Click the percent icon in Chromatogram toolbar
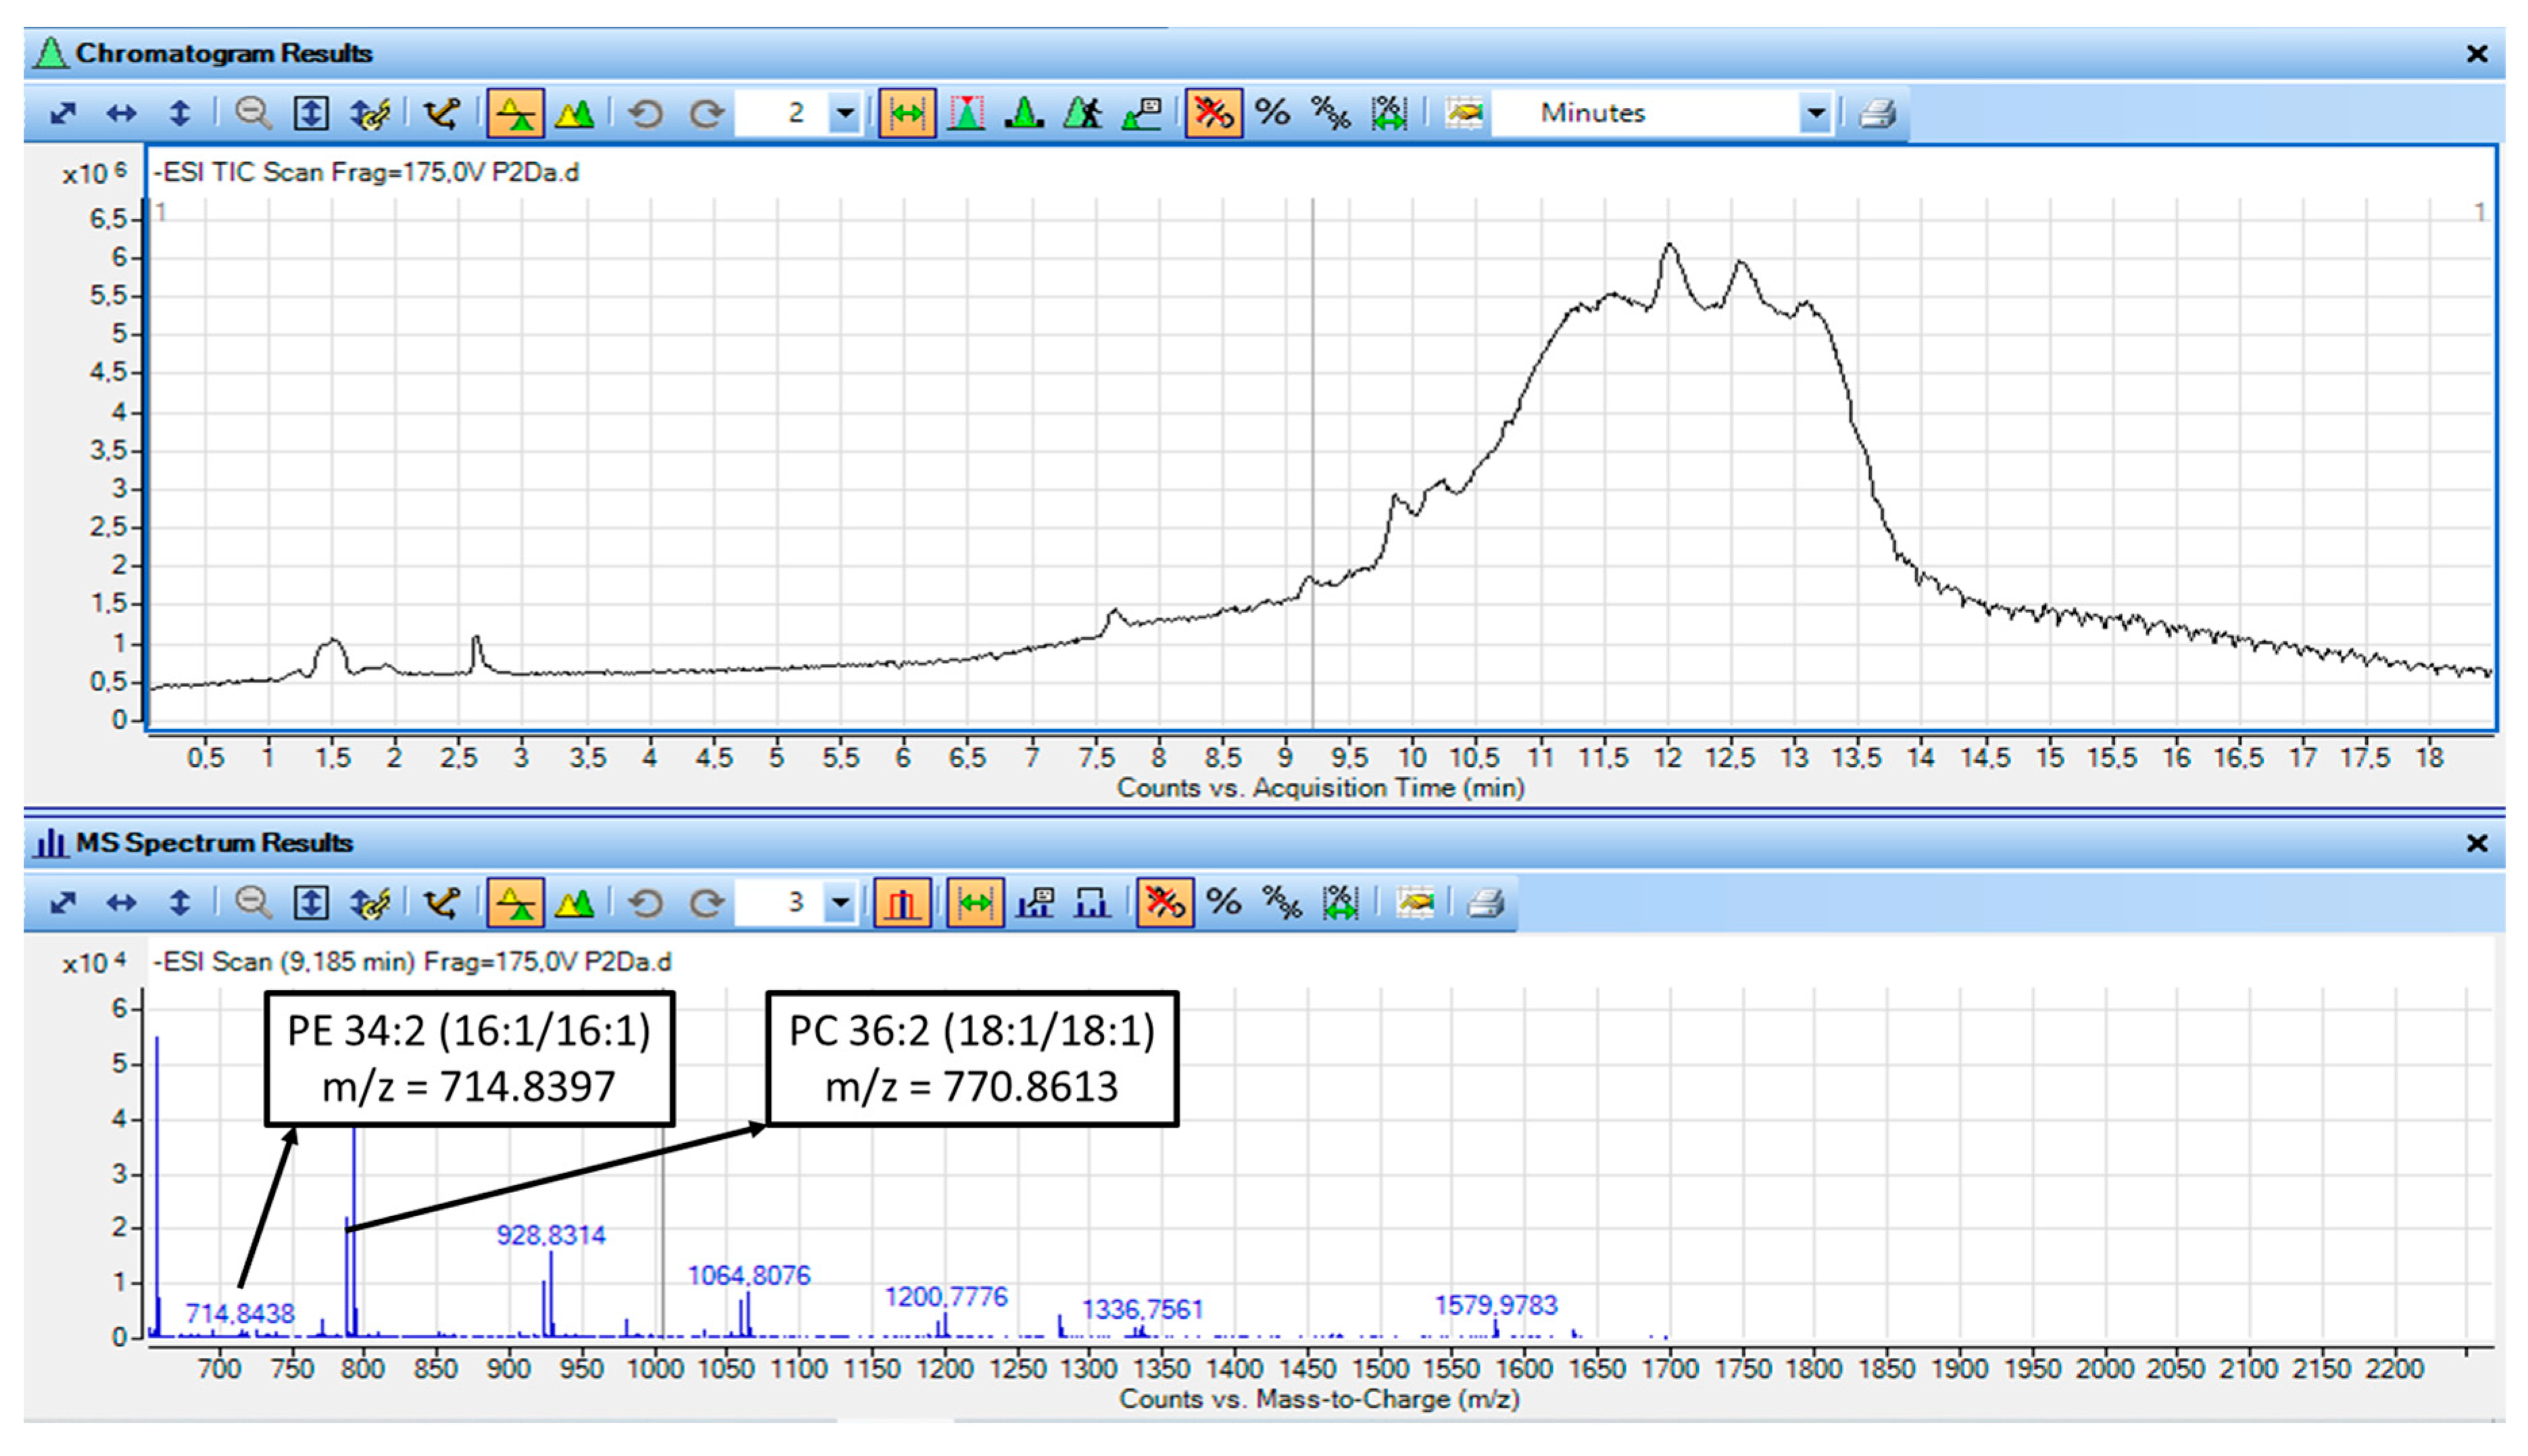2528x1456 pixels. 1272,113
